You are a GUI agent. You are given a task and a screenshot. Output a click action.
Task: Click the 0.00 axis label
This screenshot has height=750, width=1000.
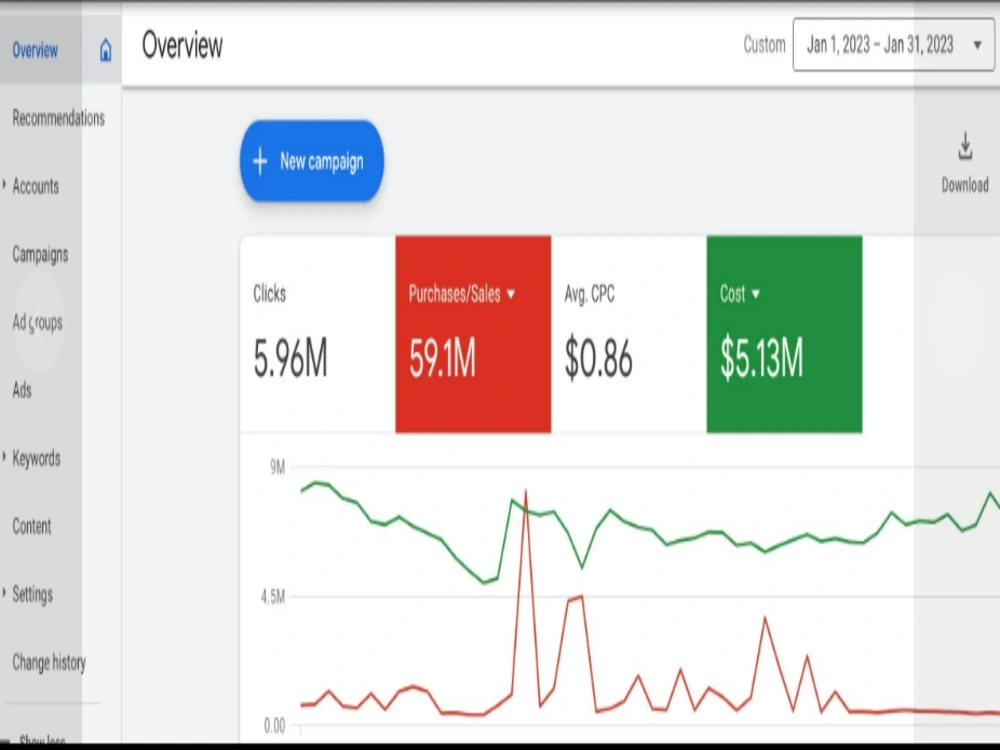tap(274, 726)
